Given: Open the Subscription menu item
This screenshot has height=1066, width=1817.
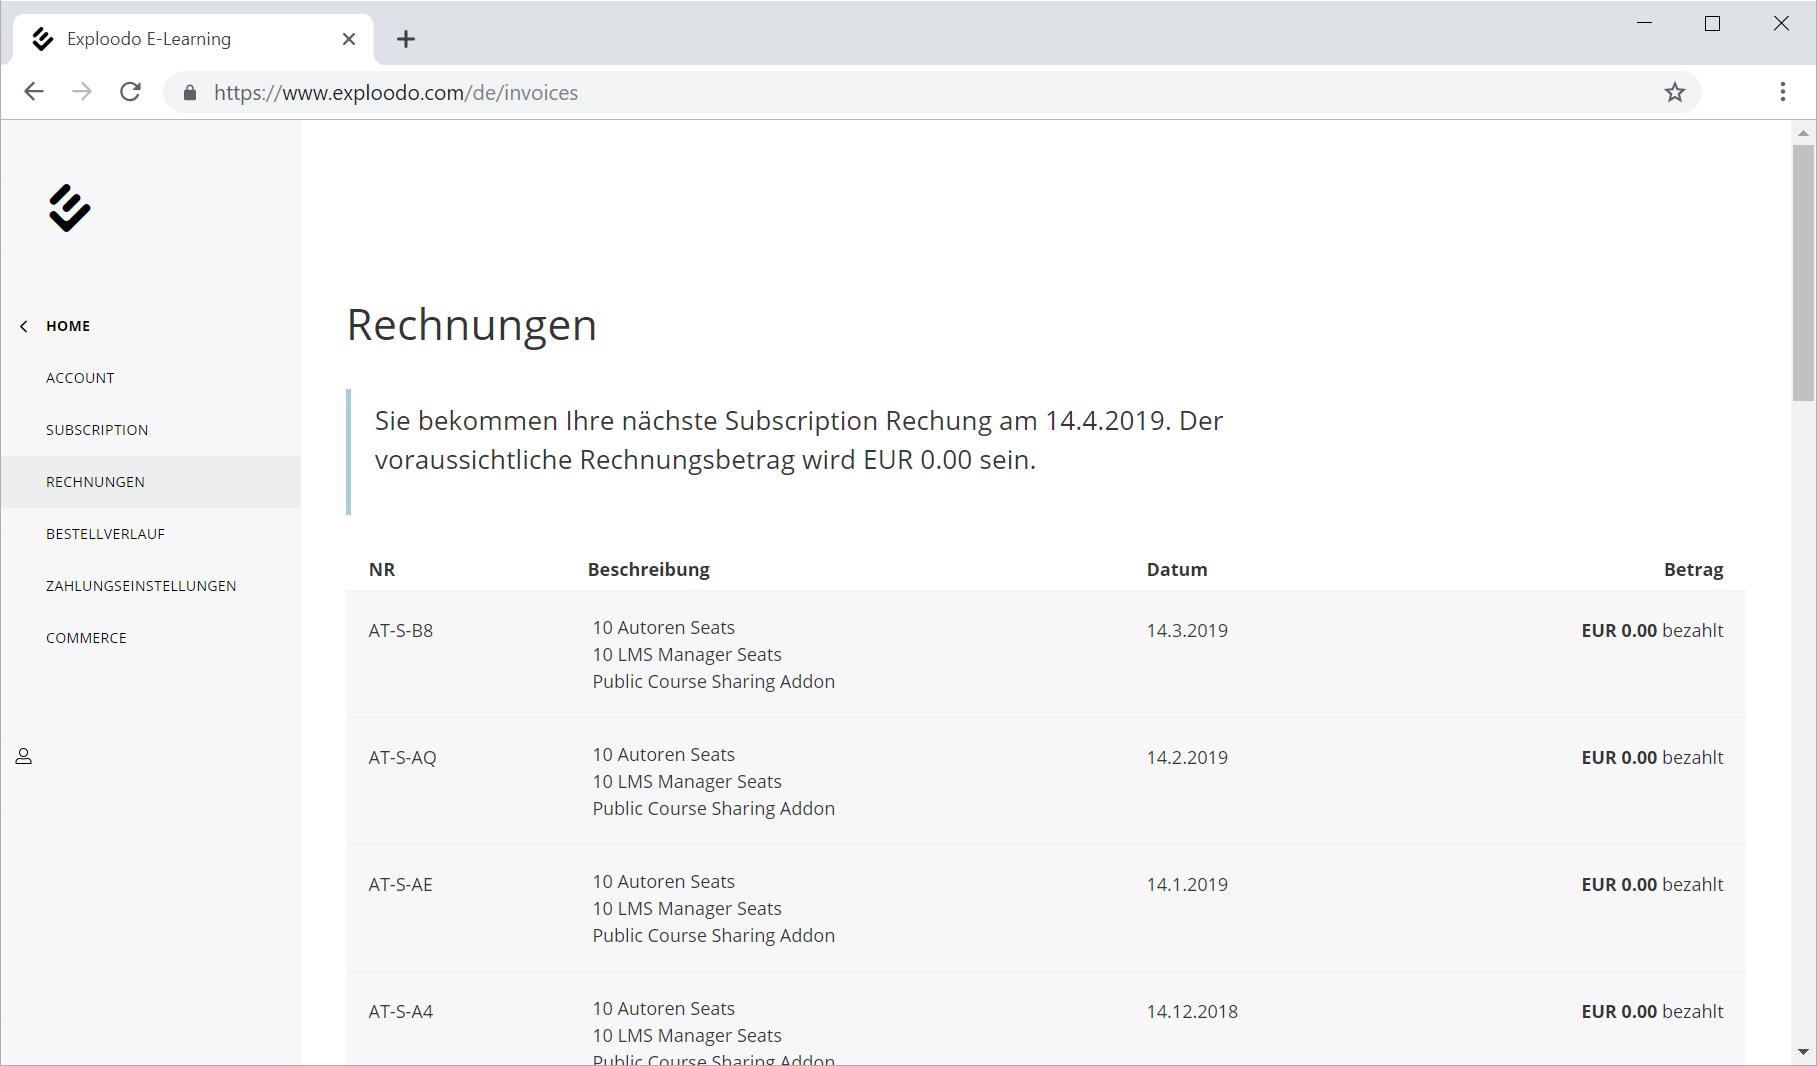Looking at the screenshot, I should pyautogui.click(x=97, y=430).
